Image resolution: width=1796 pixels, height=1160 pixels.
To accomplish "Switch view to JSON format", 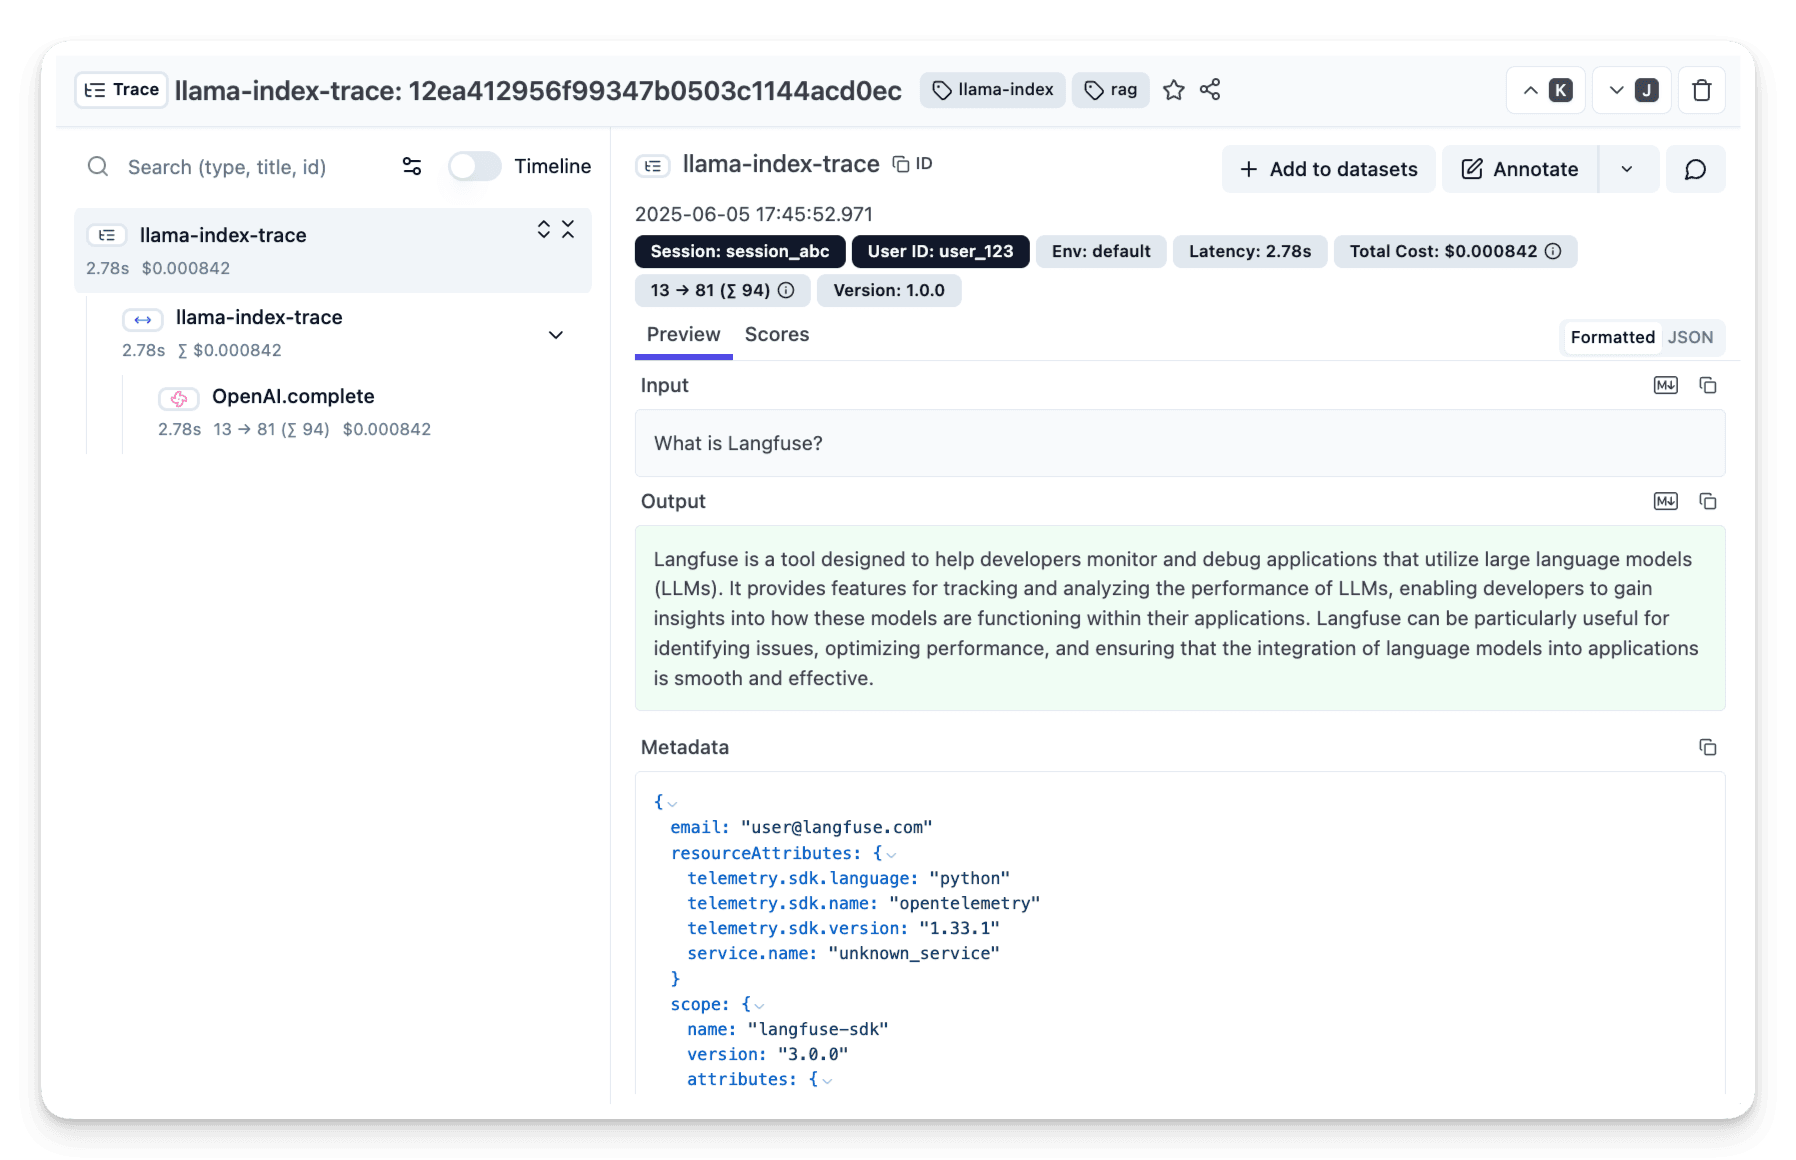I will point(1690,338).
